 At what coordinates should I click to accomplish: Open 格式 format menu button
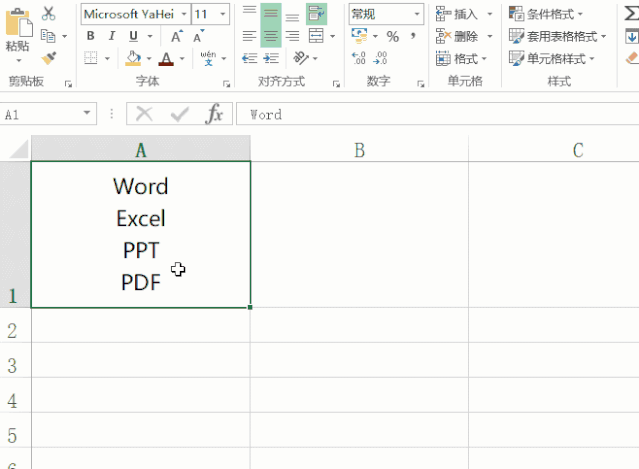[461, 59]
